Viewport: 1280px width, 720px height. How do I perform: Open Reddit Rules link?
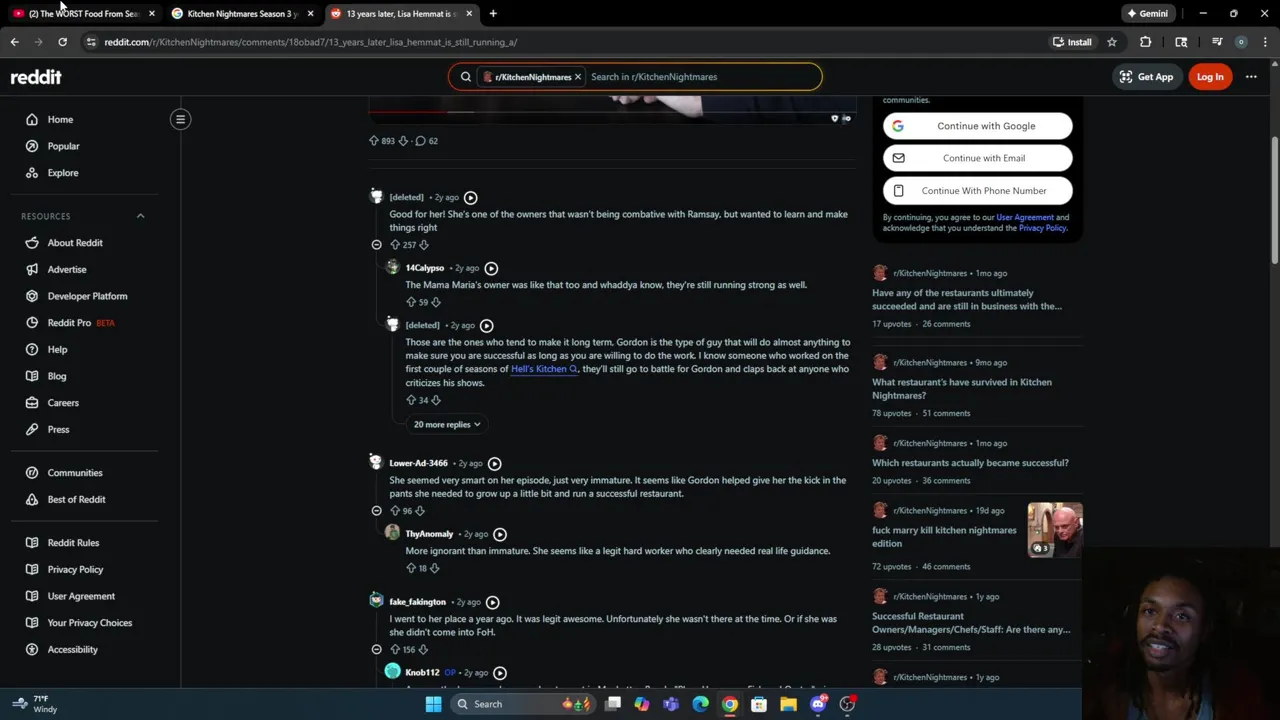tap(73, 543)
